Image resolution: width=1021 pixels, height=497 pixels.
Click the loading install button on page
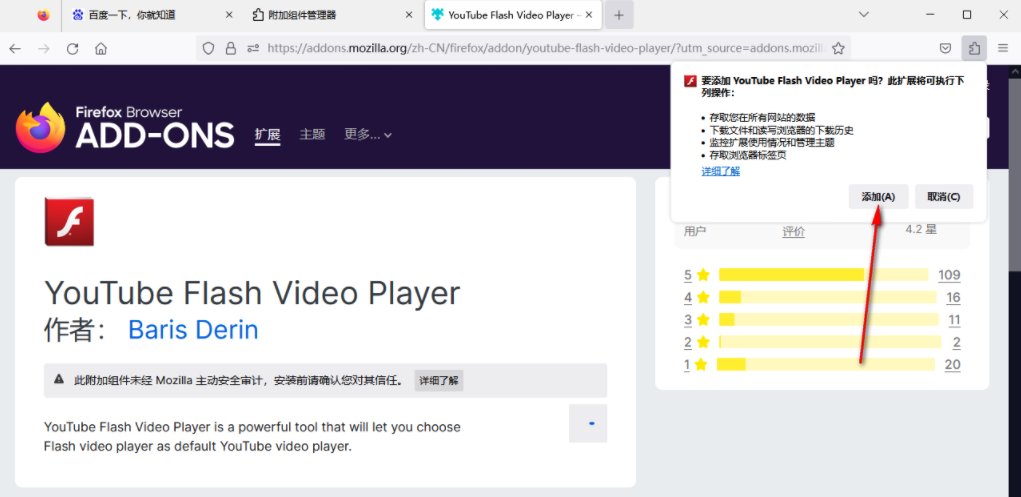point(588,423)
